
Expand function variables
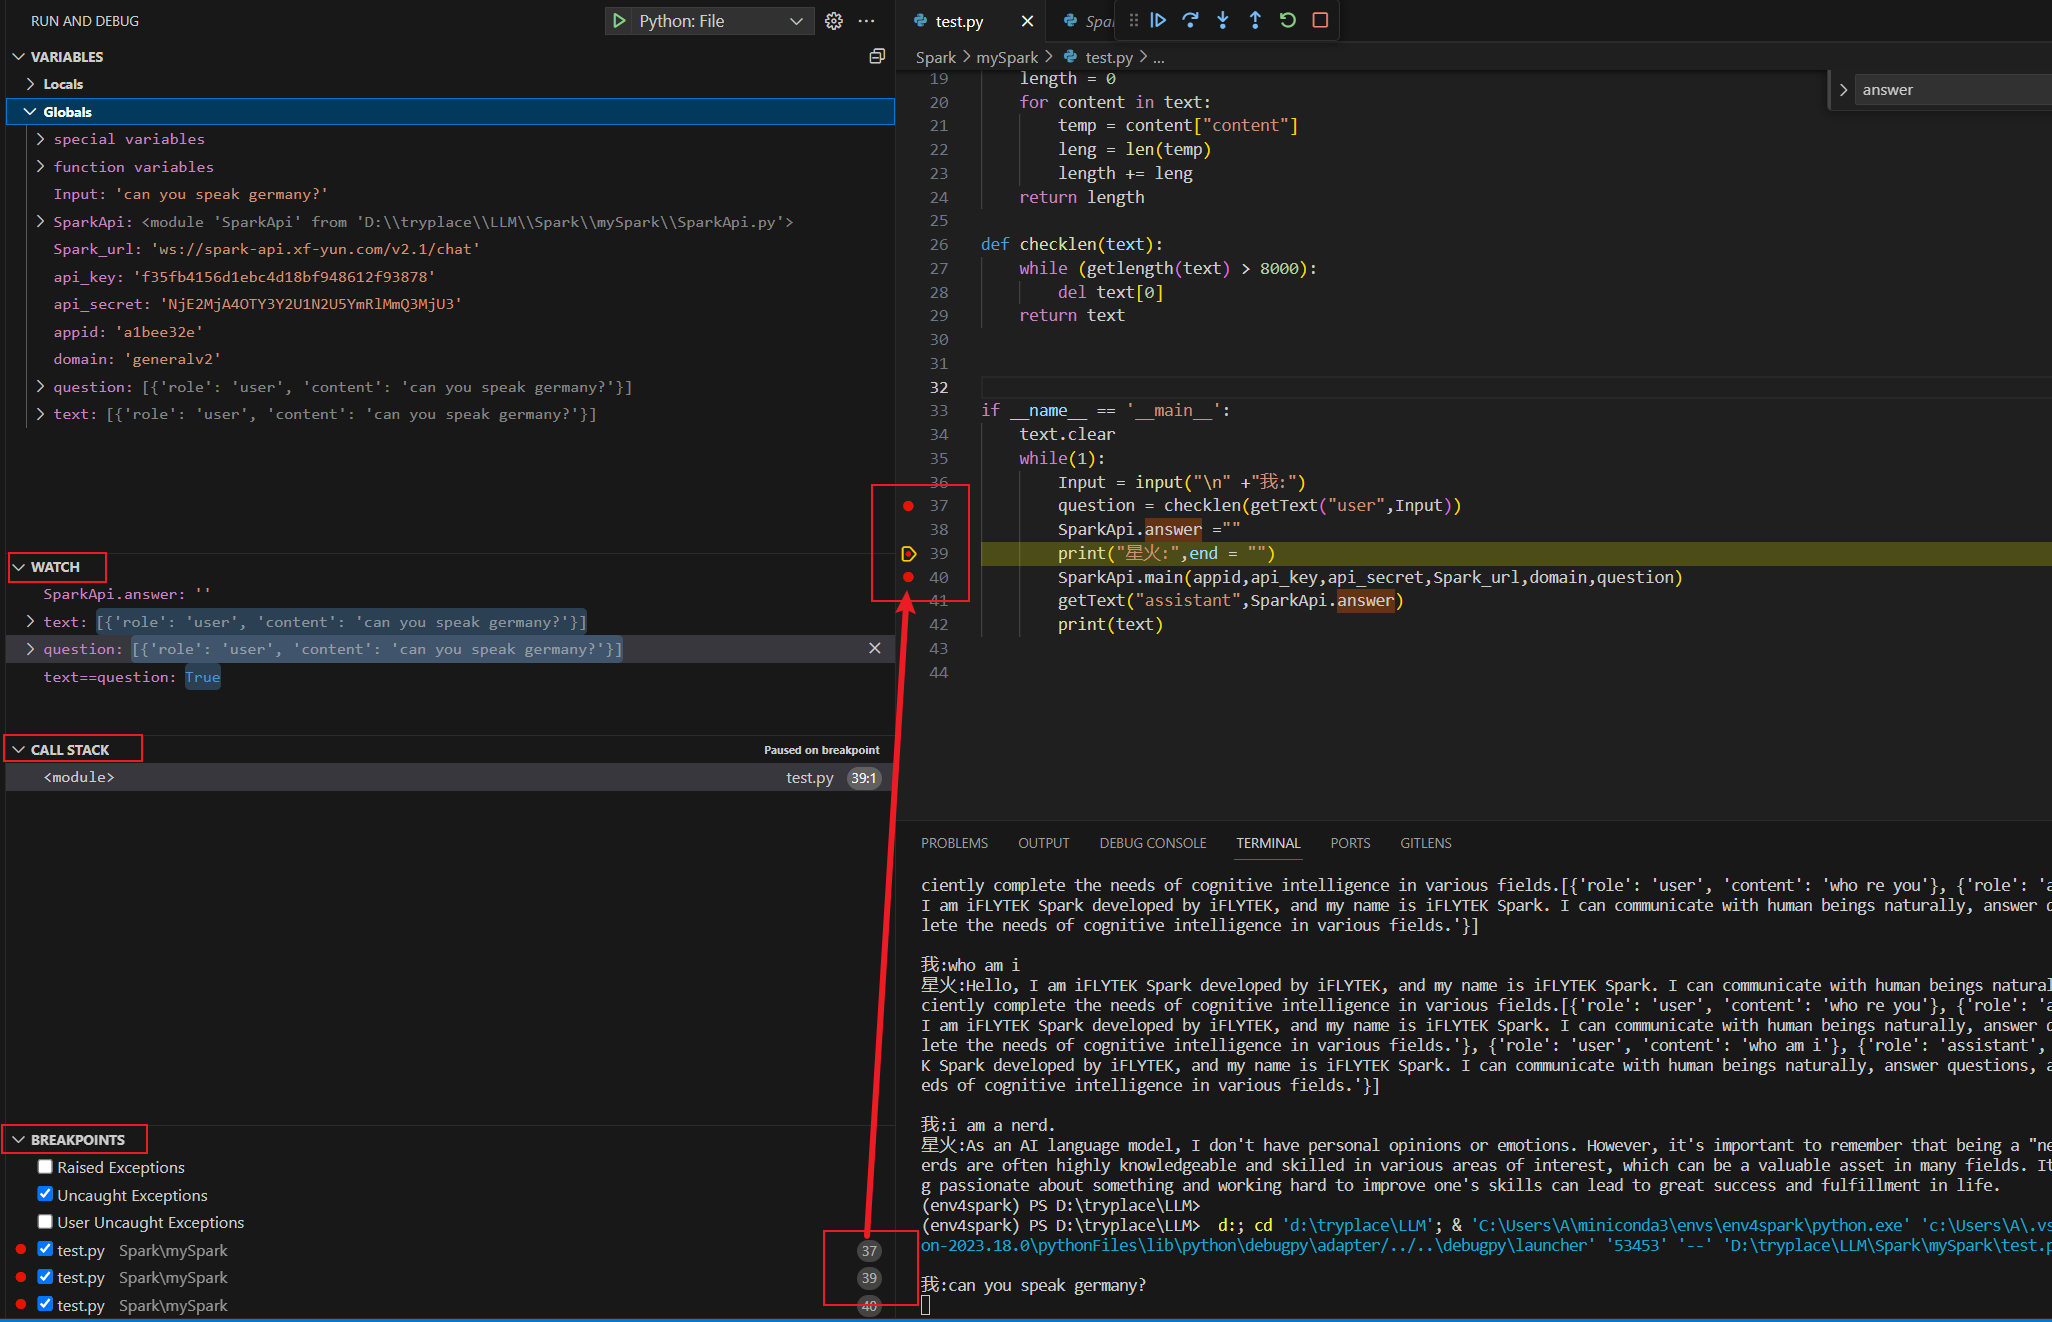click(41, 166)
